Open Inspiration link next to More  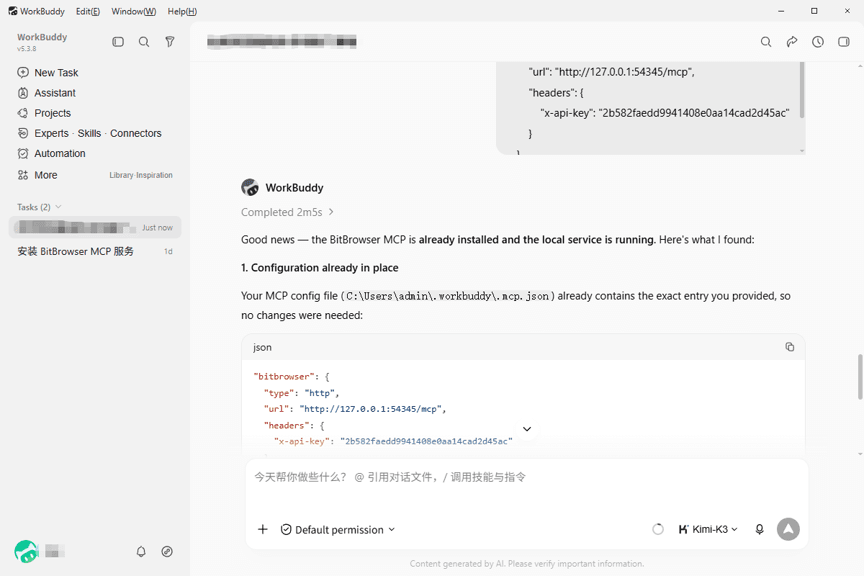(154, 175)
